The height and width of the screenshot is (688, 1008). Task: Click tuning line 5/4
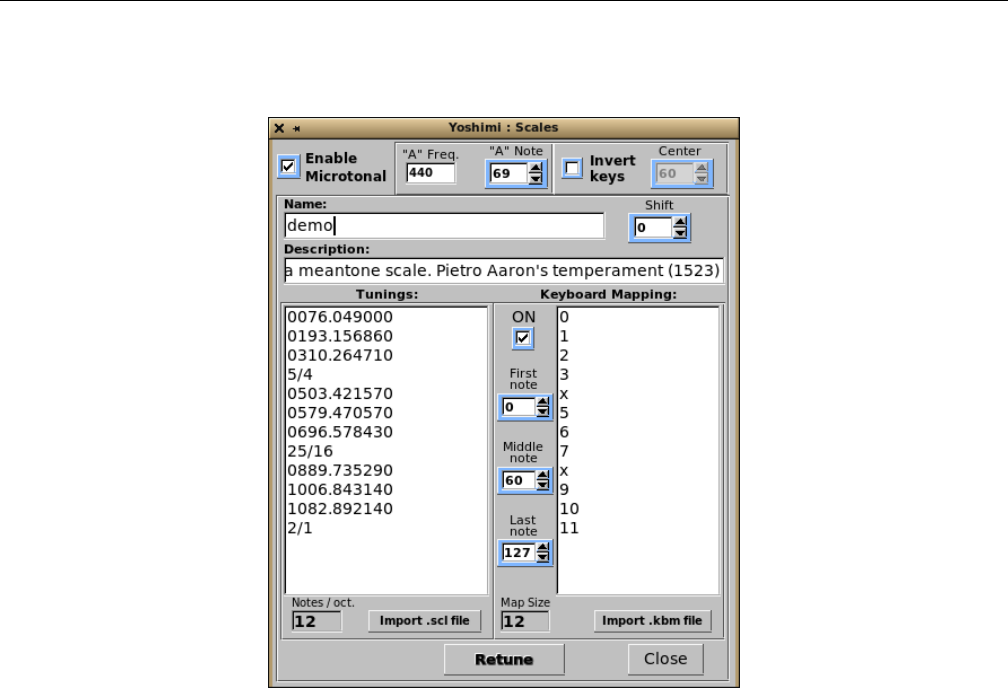click(300, 374)
